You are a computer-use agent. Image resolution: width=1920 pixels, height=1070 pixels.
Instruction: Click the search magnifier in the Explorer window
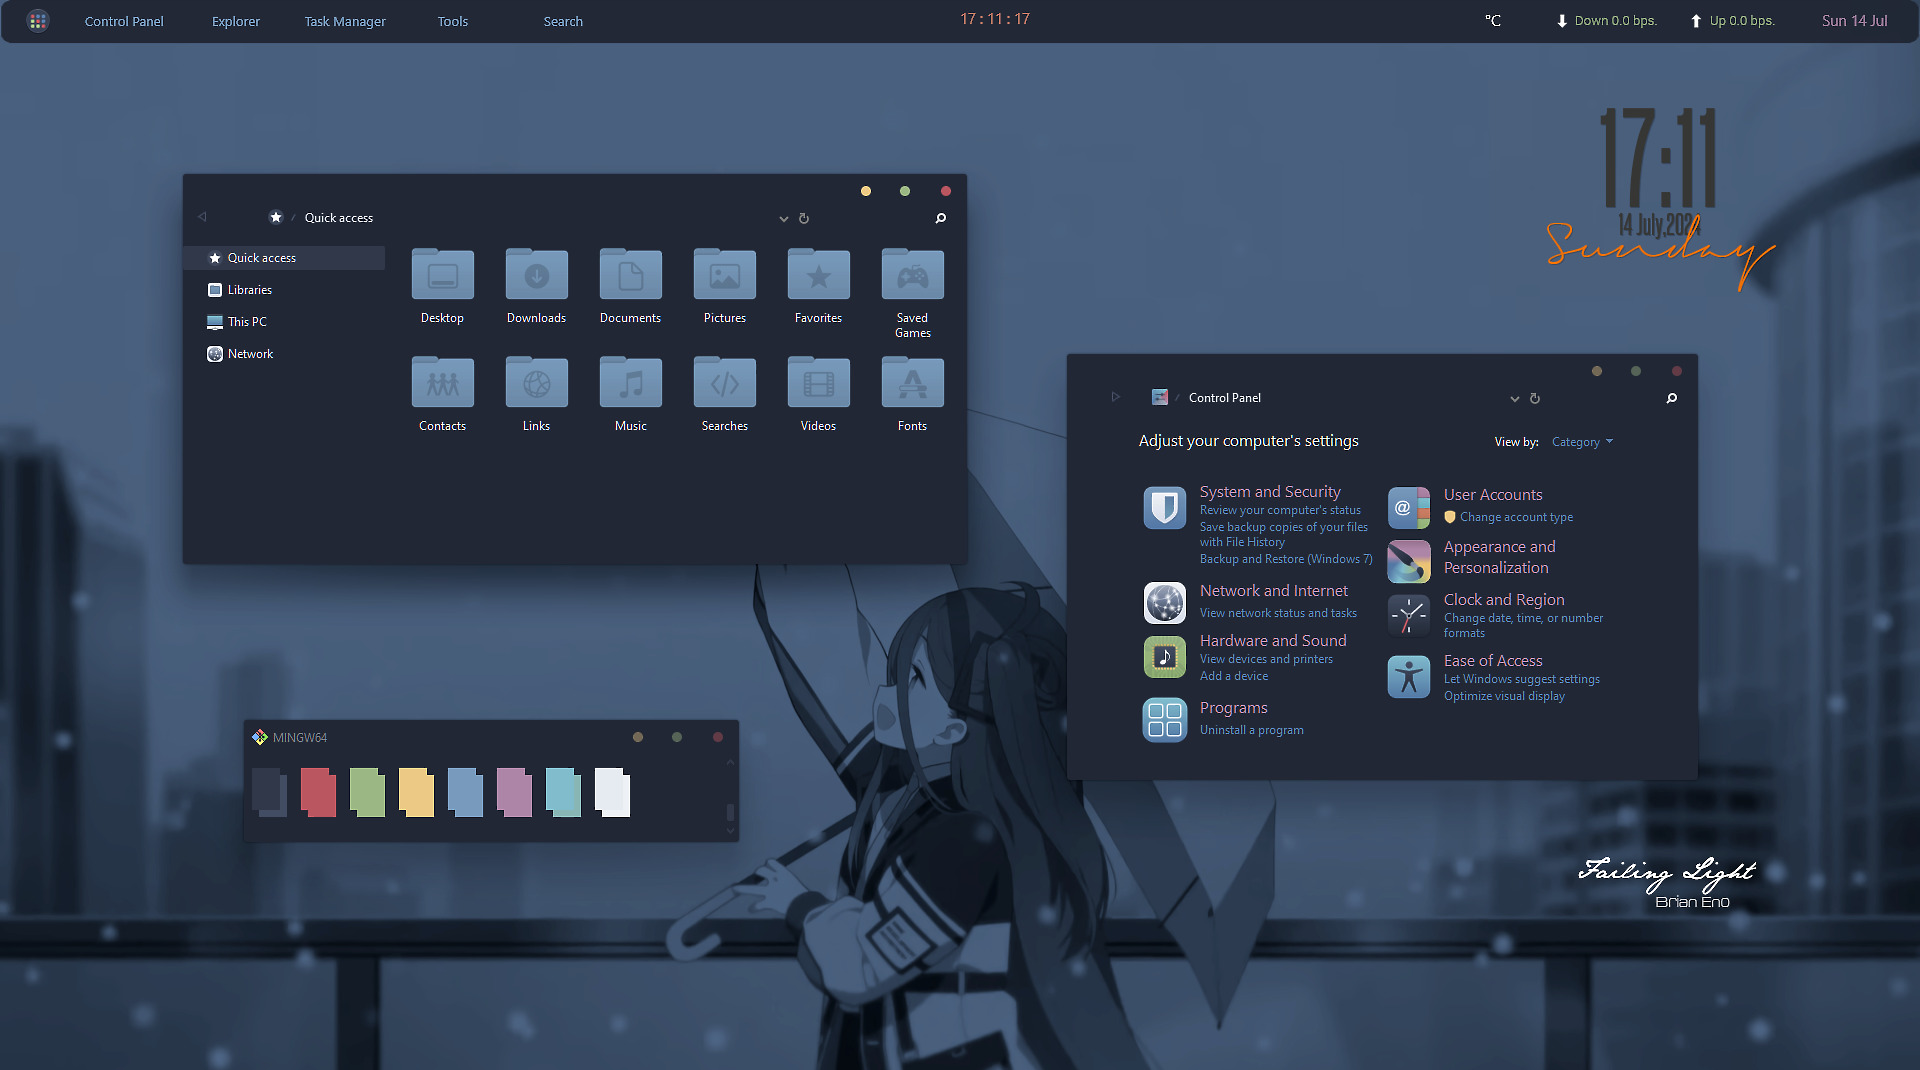939,218
